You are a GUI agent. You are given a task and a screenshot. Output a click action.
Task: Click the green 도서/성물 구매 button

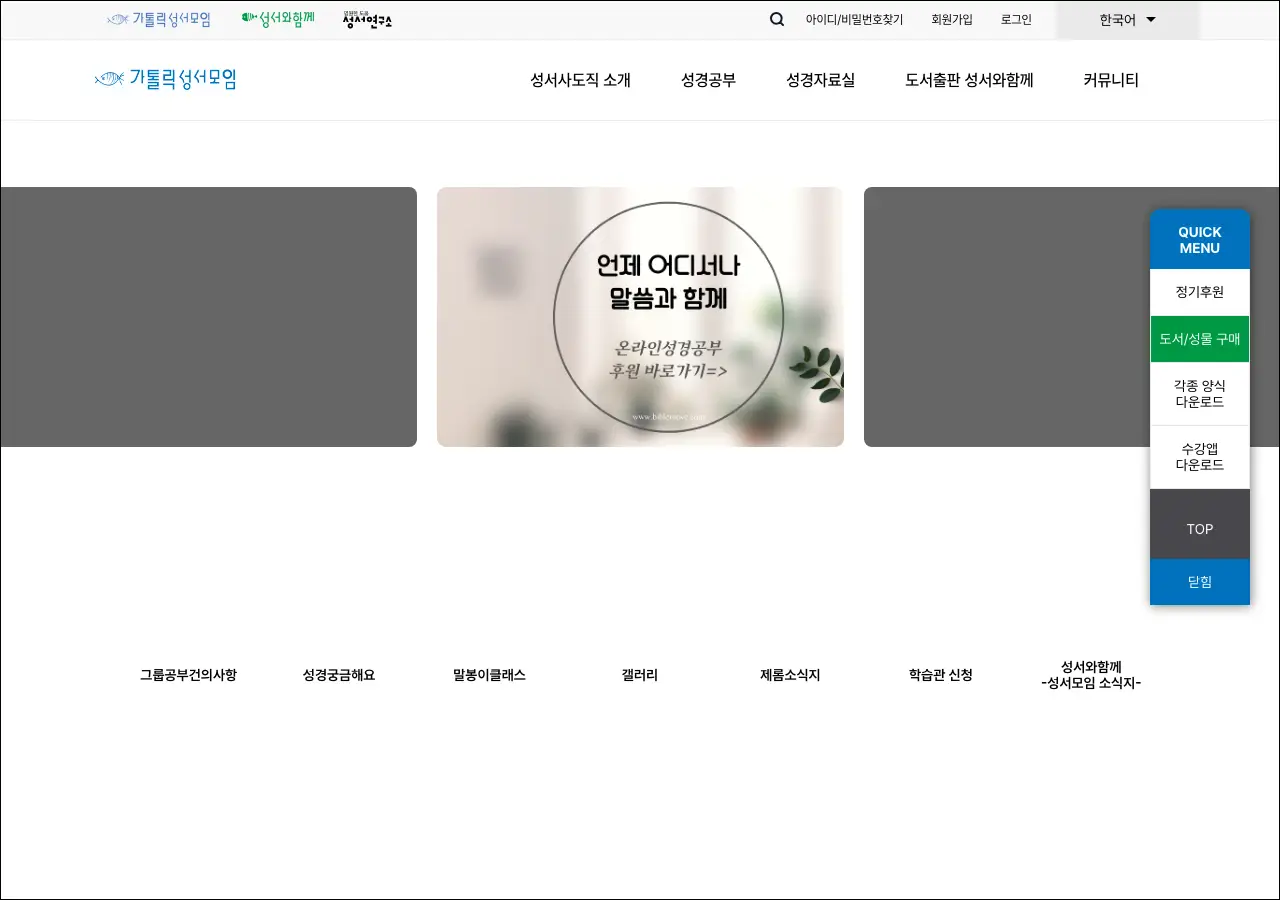coord(1199,339)
